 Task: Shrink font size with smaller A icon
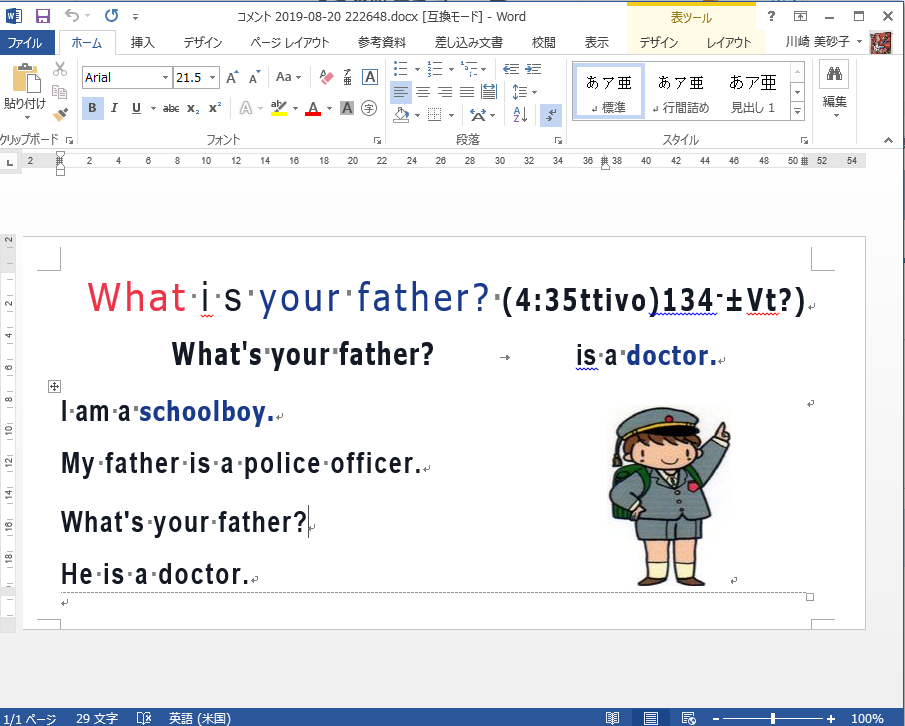pos(255,77)
